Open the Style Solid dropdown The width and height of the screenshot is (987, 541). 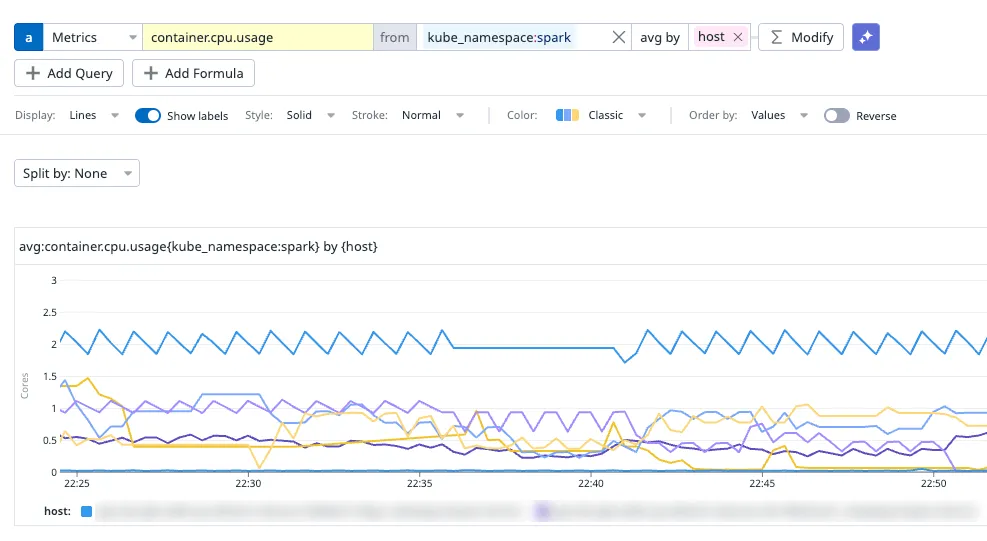[310, 115]
